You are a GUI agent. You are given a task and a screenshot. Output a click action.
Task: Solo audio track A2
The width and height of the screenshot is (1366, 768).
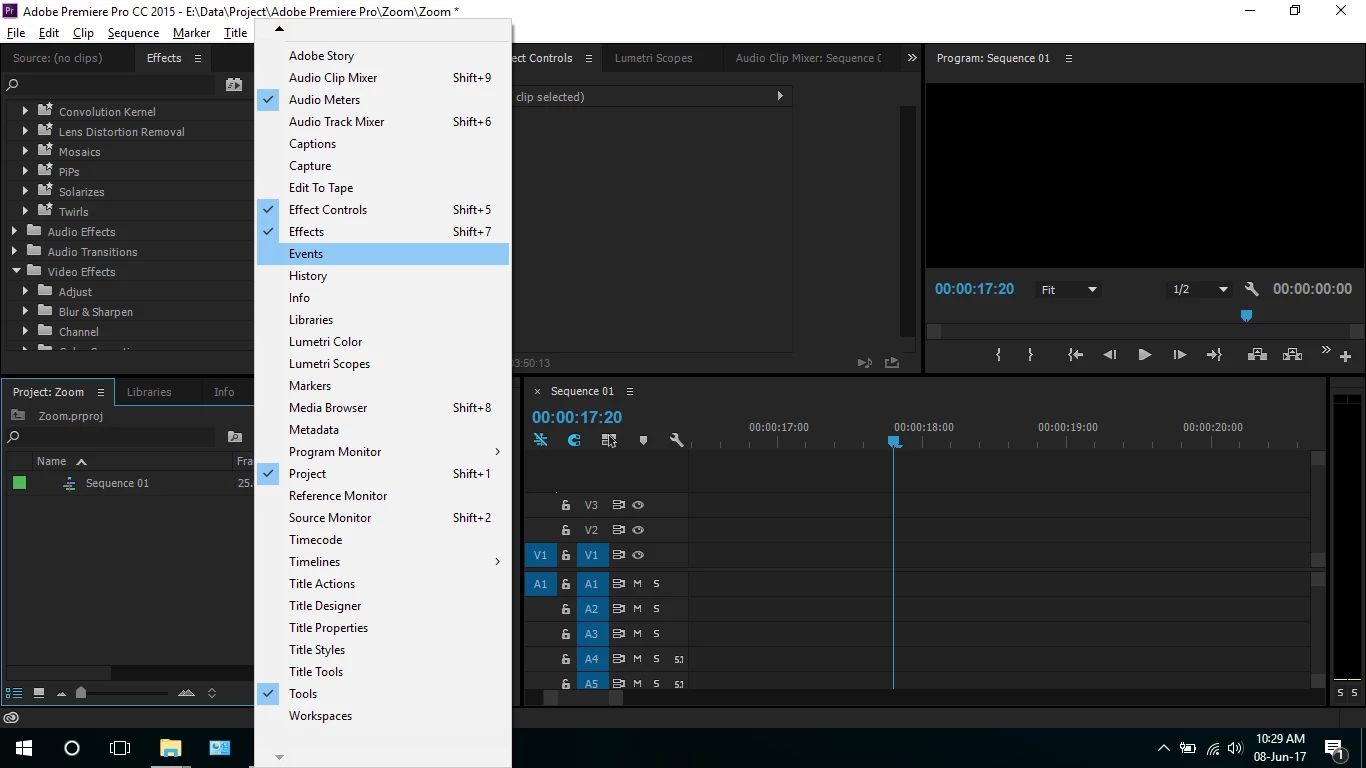click(x=657, y=609)
